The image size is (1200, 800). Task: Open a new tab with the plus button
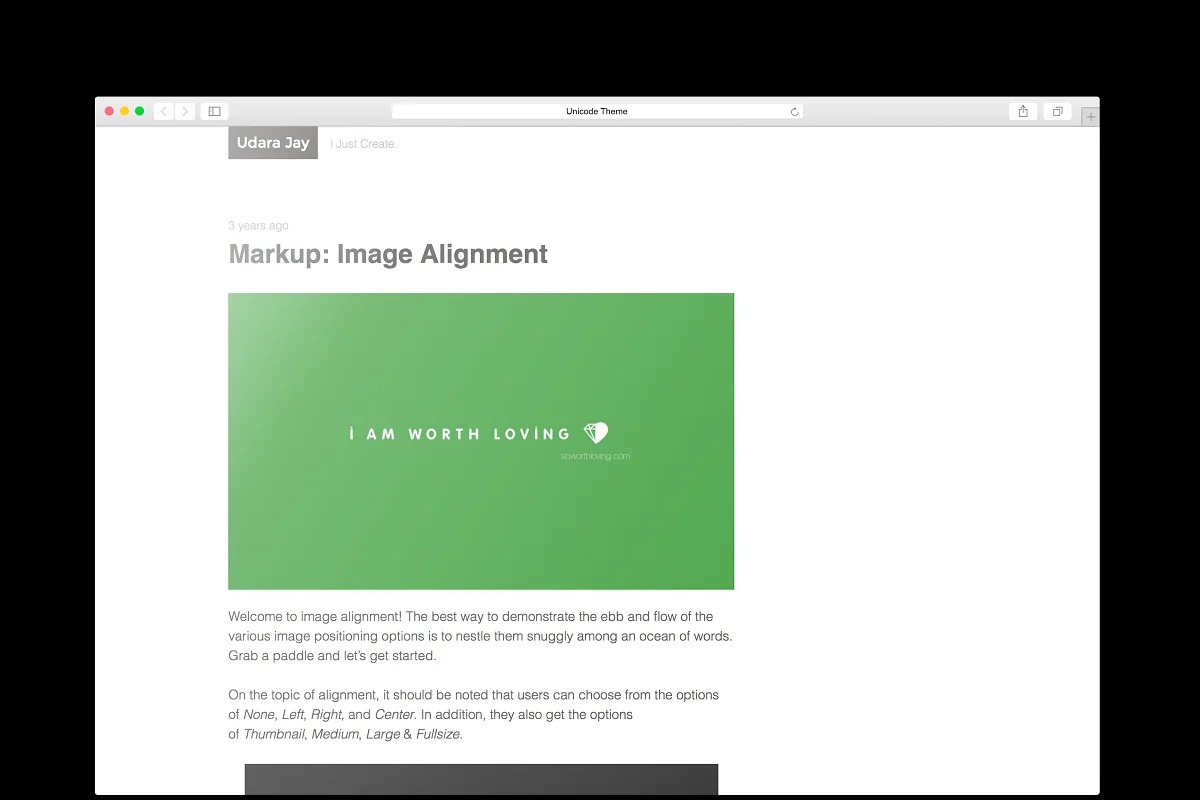(1091, 117)
